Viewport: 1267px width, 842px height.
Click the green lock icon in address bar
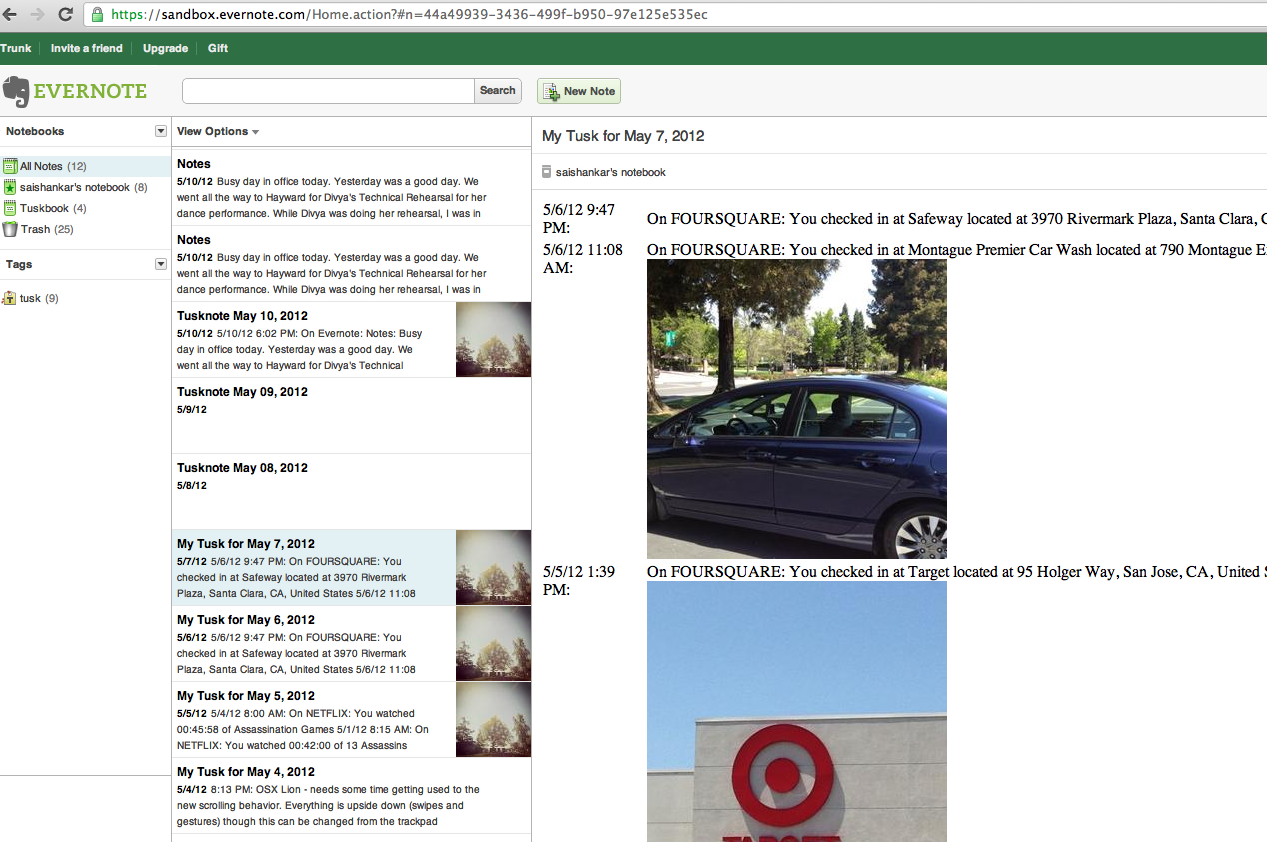tap(97, 14)
